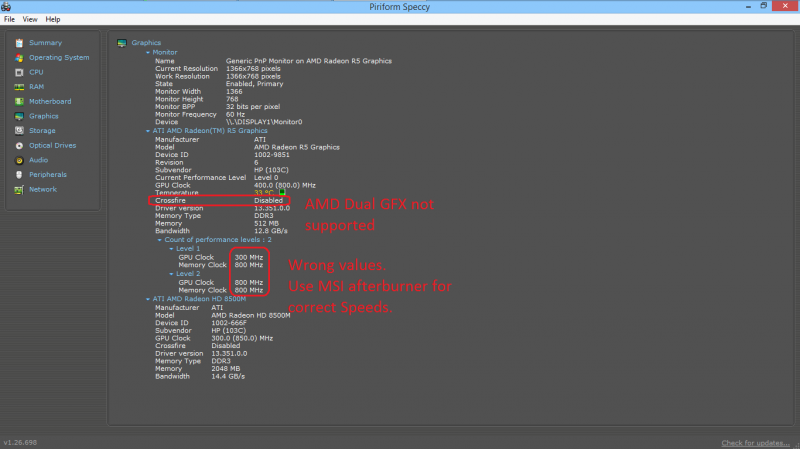Click the Level 1 GPU Clock 300 MHz value

click(249, 258)
